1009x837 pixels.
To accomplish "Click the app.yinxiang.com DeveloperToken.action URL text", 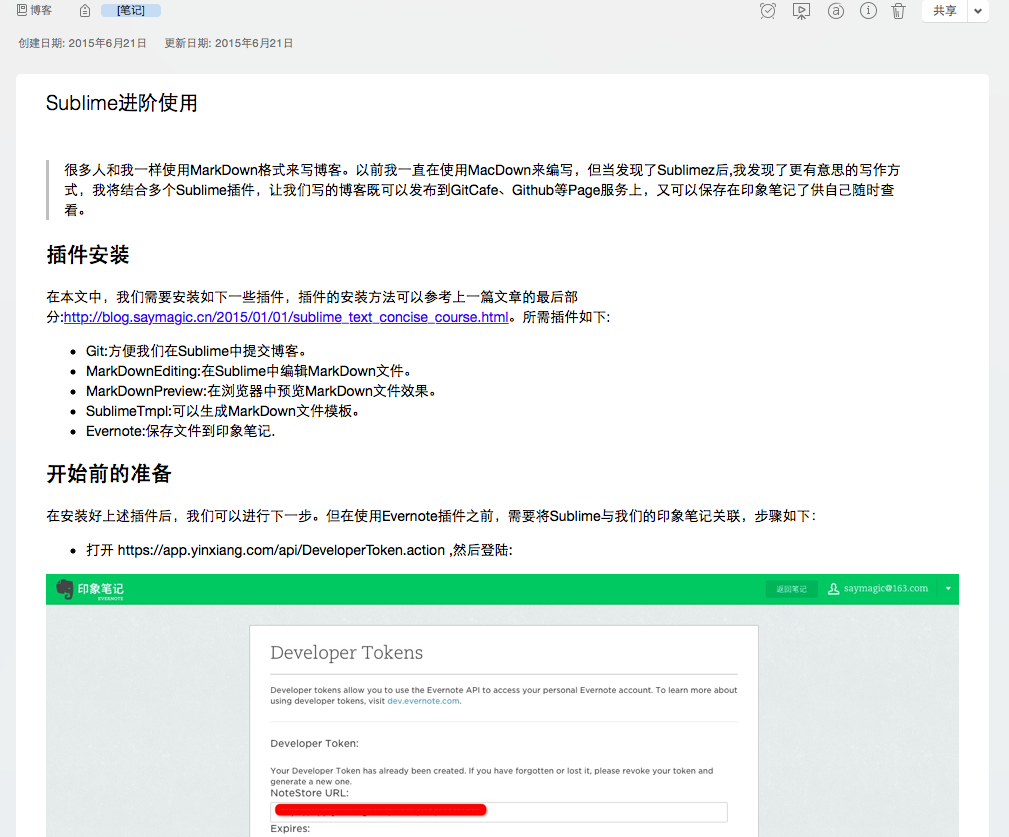I will pyautogui.click(x=281, y=550).
